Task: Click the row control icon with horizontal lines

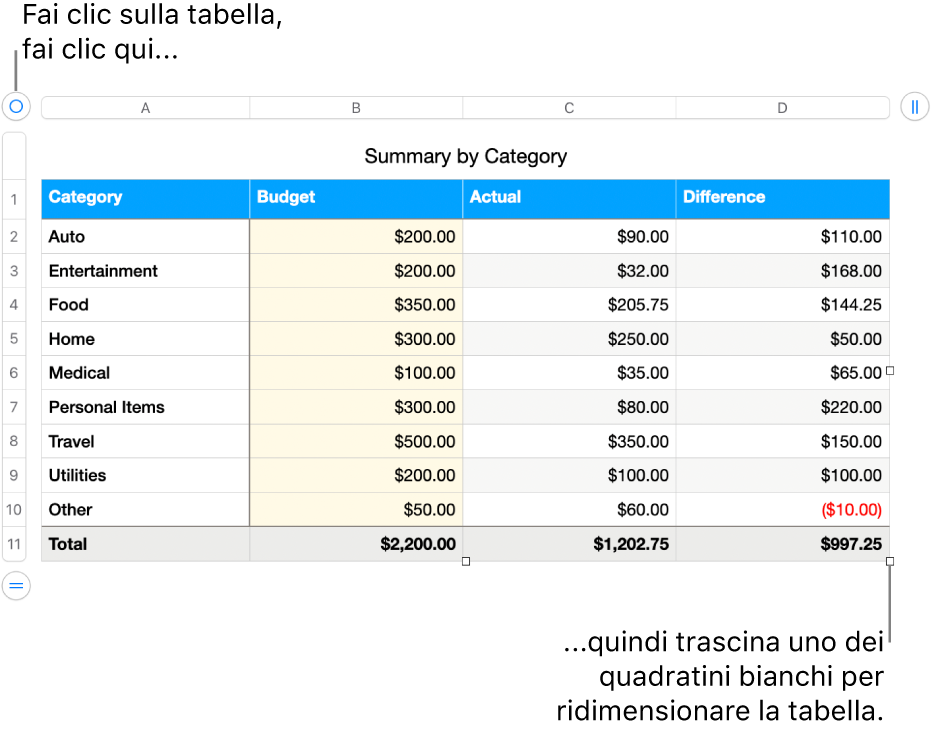Action: (15, 586)
